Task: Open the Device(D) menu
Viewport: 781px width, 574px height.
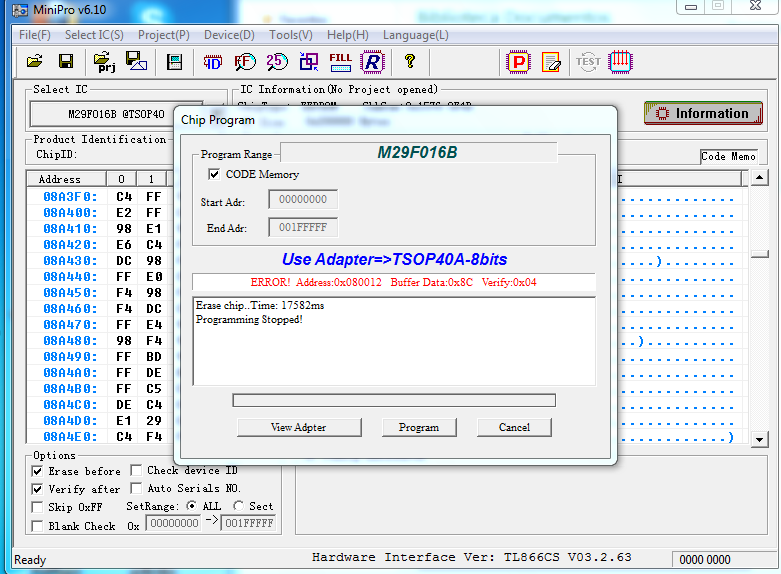Action: [229, 35]
